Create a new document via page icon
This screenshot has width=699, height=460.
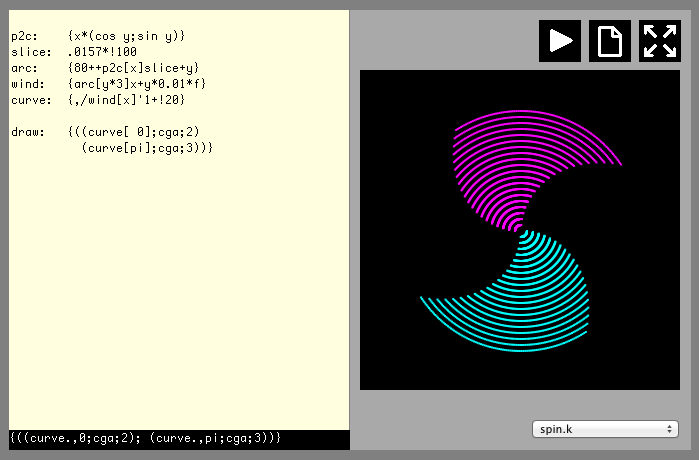(x=610, y=41)
